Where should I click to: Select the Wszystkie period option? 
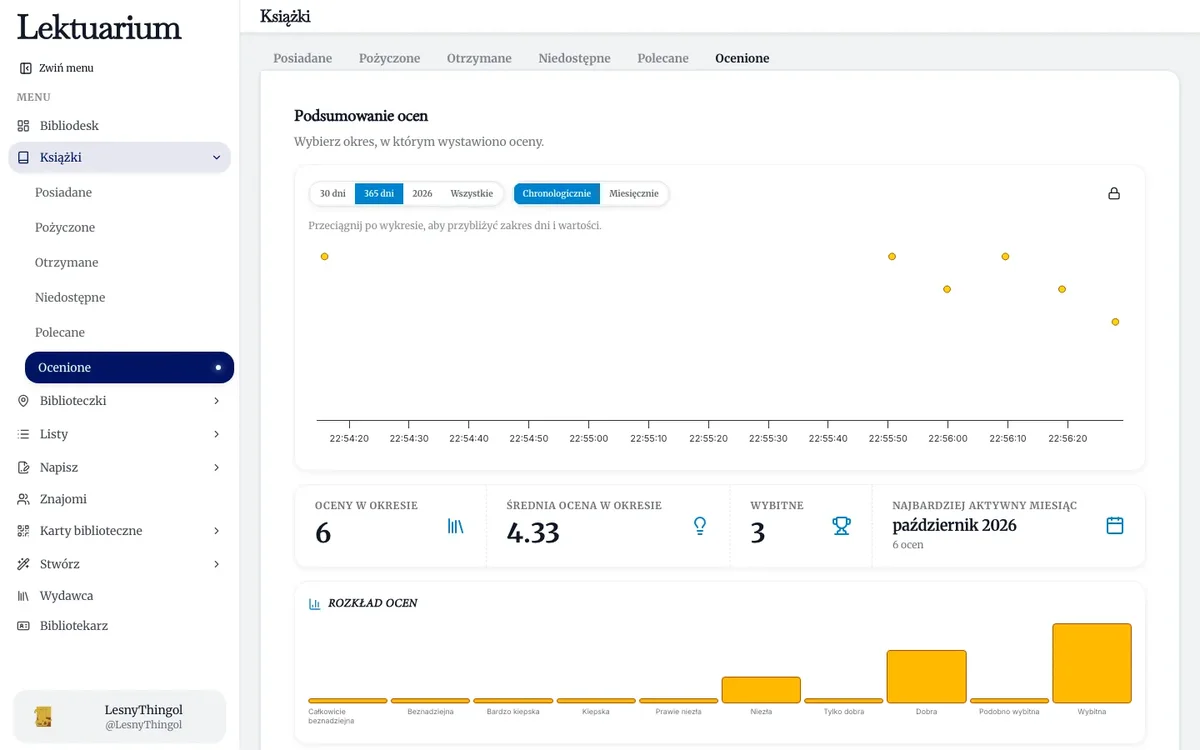pyautogui.click(x=472, y=194)
